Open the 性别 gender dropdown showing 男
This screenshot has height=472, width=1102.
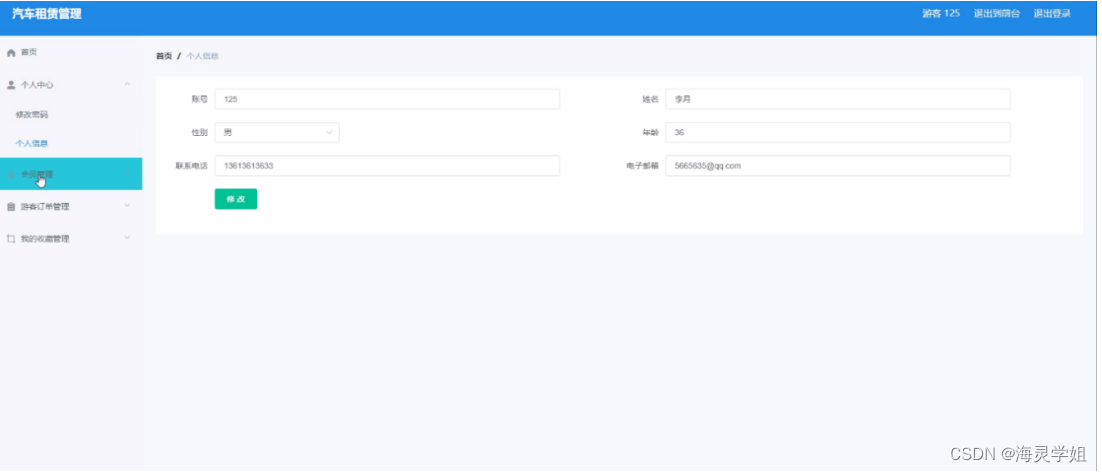pos(277,132)
